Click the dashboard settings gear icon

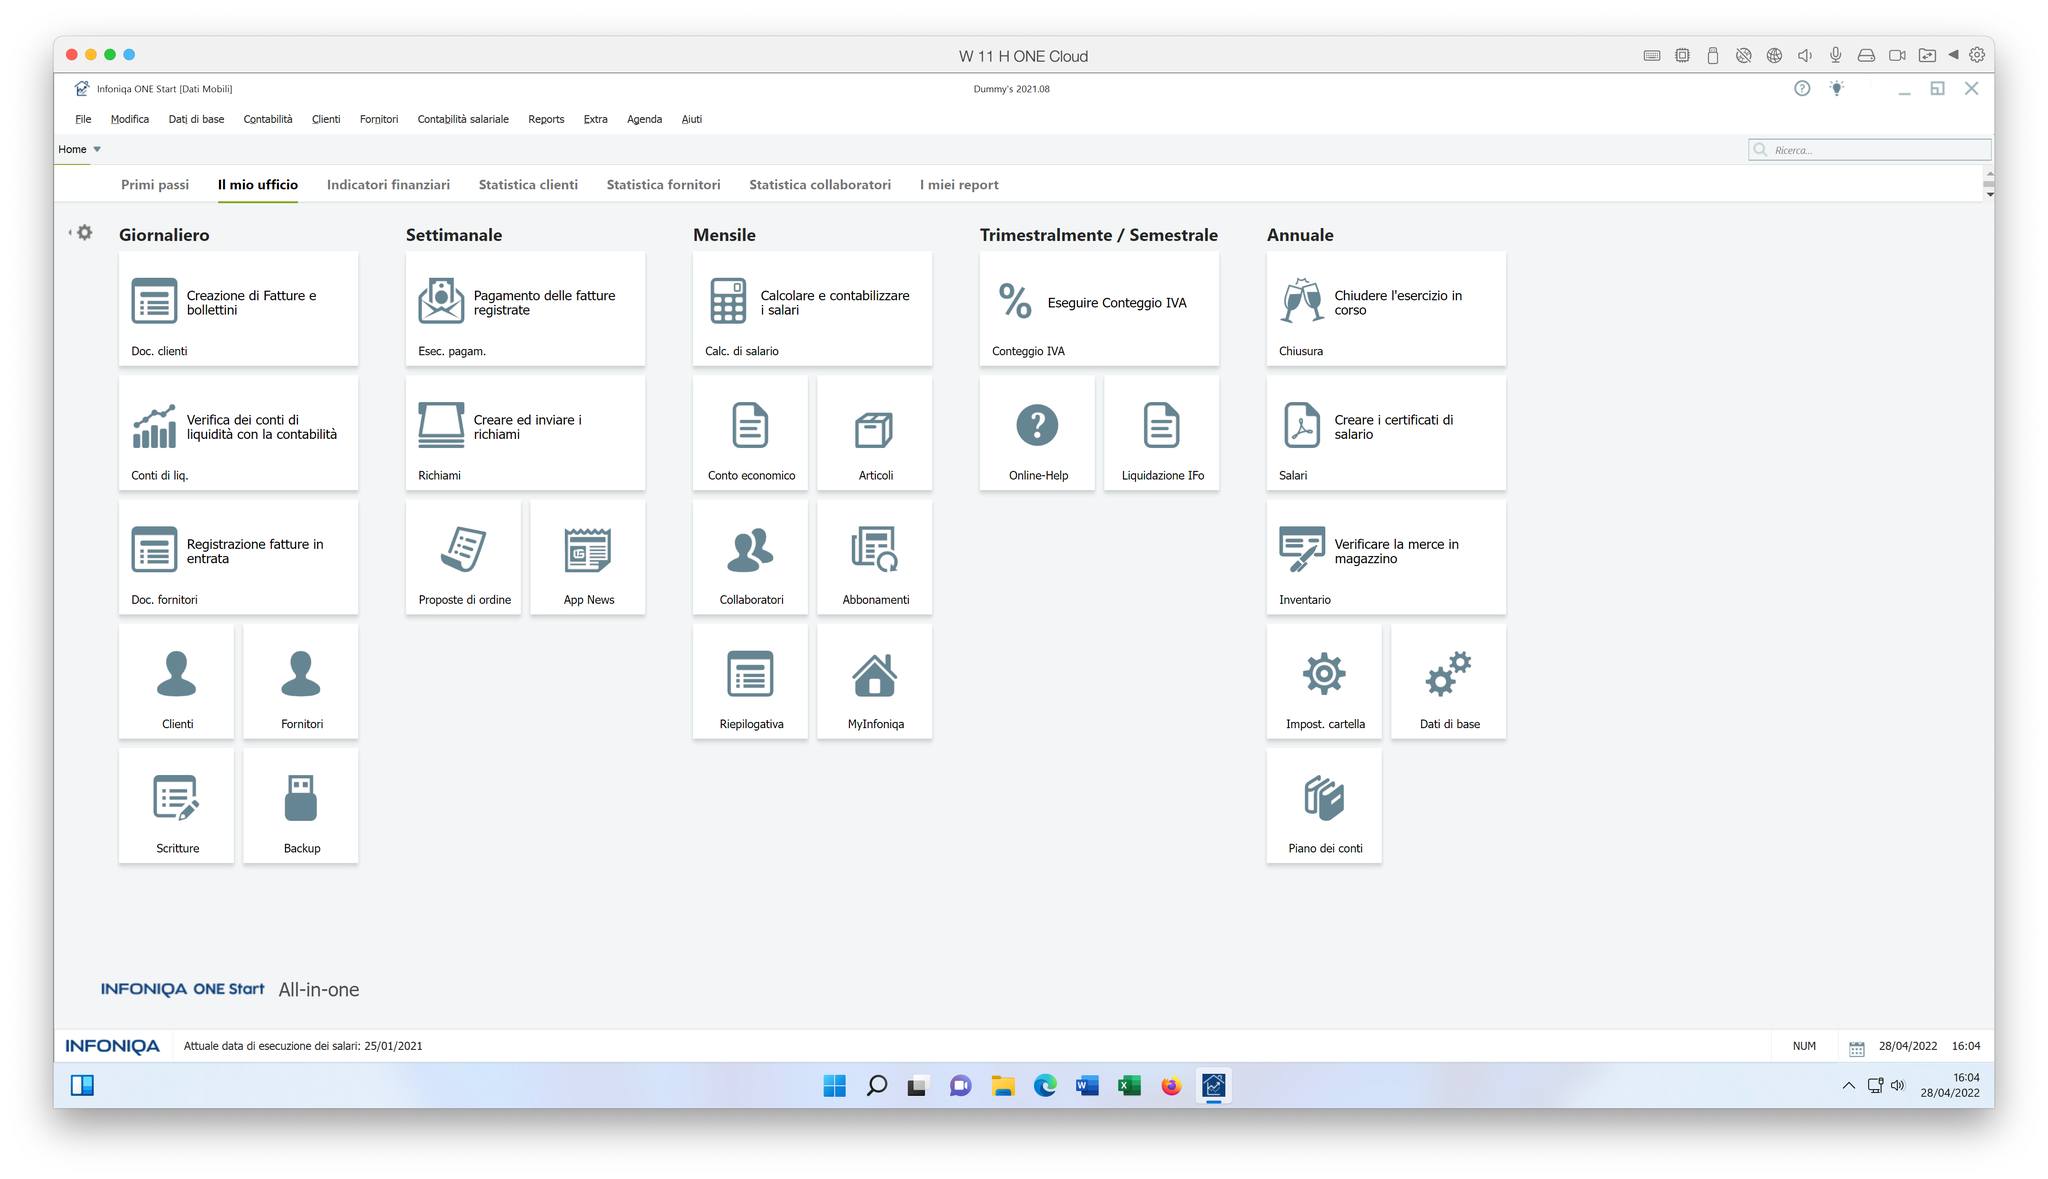tap(85, 232)
